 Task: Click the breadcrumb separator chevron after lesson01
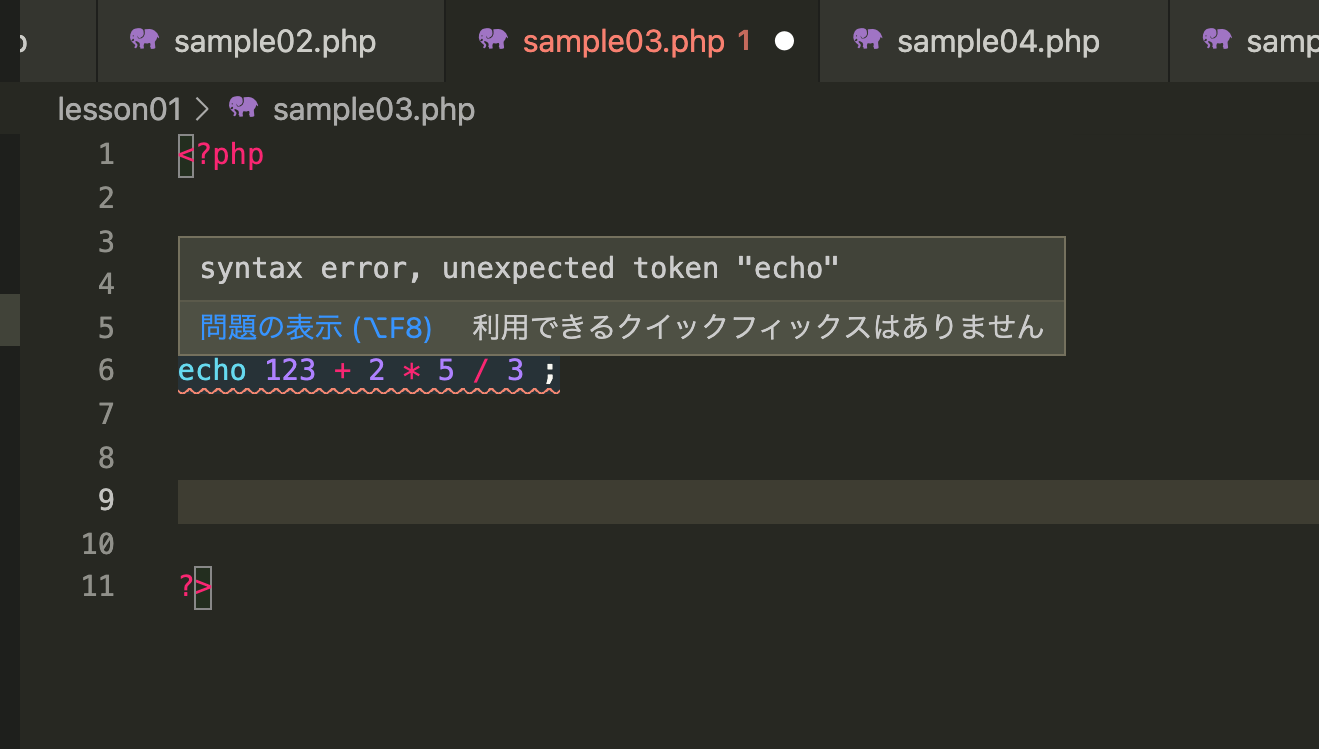[200, 108]
